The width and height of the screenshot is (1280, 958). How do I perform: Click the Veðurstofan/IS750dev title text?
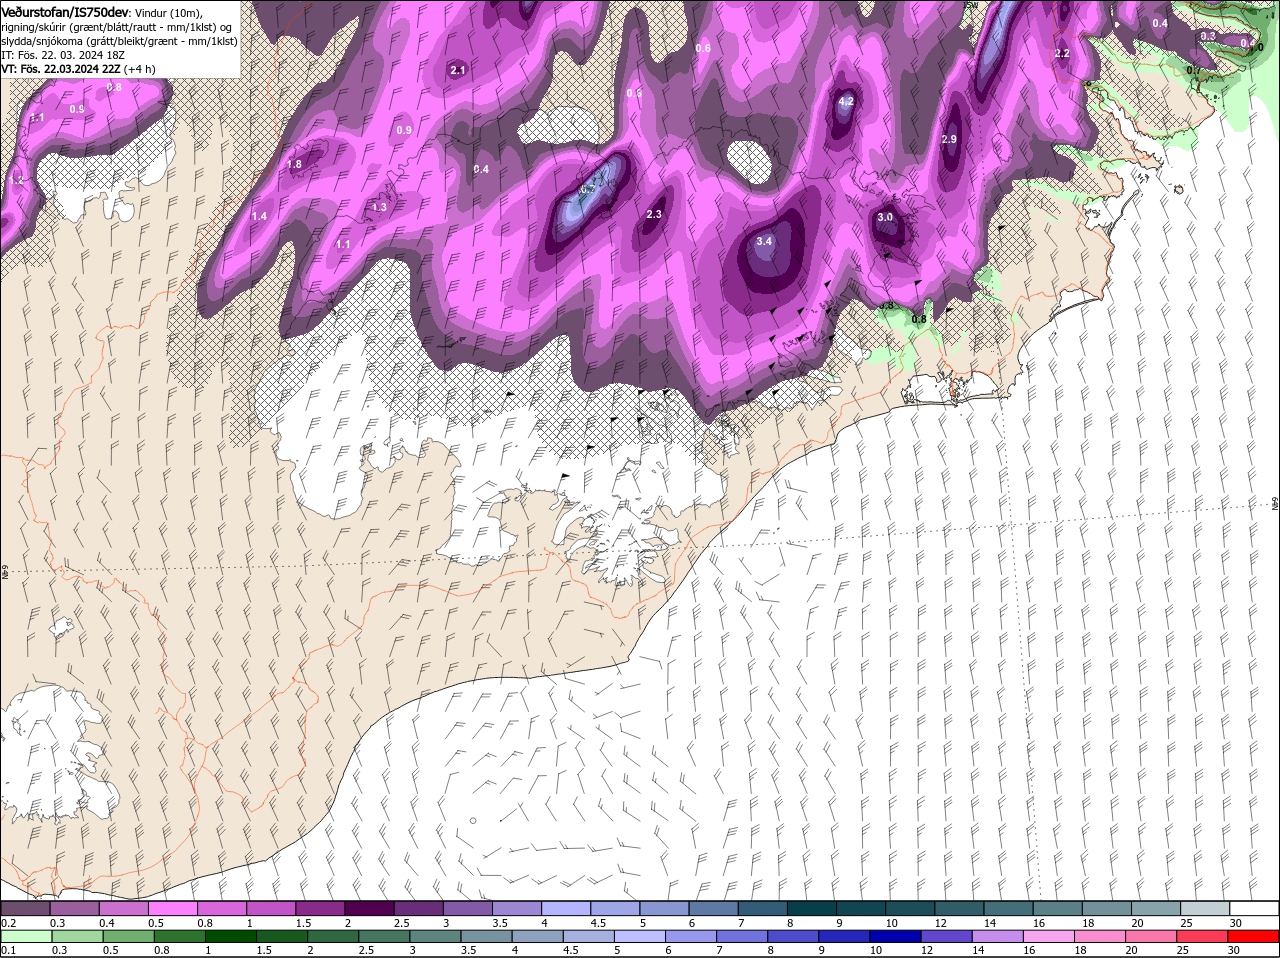tap(65, 11)
